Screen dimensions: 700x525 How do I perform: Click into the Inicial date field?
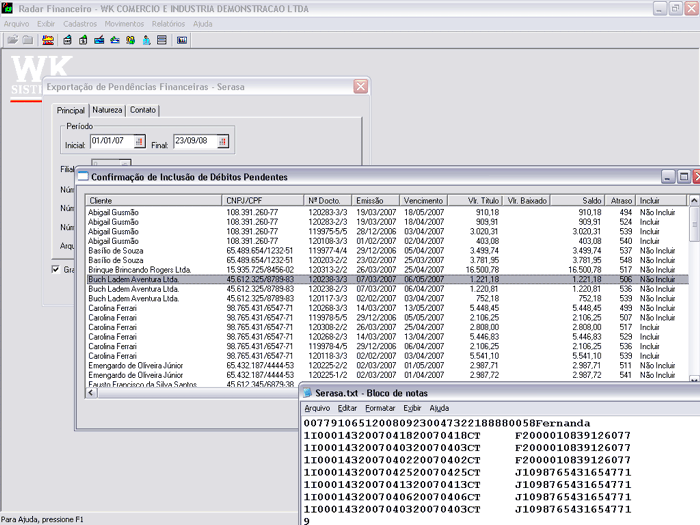click(110, 141)
